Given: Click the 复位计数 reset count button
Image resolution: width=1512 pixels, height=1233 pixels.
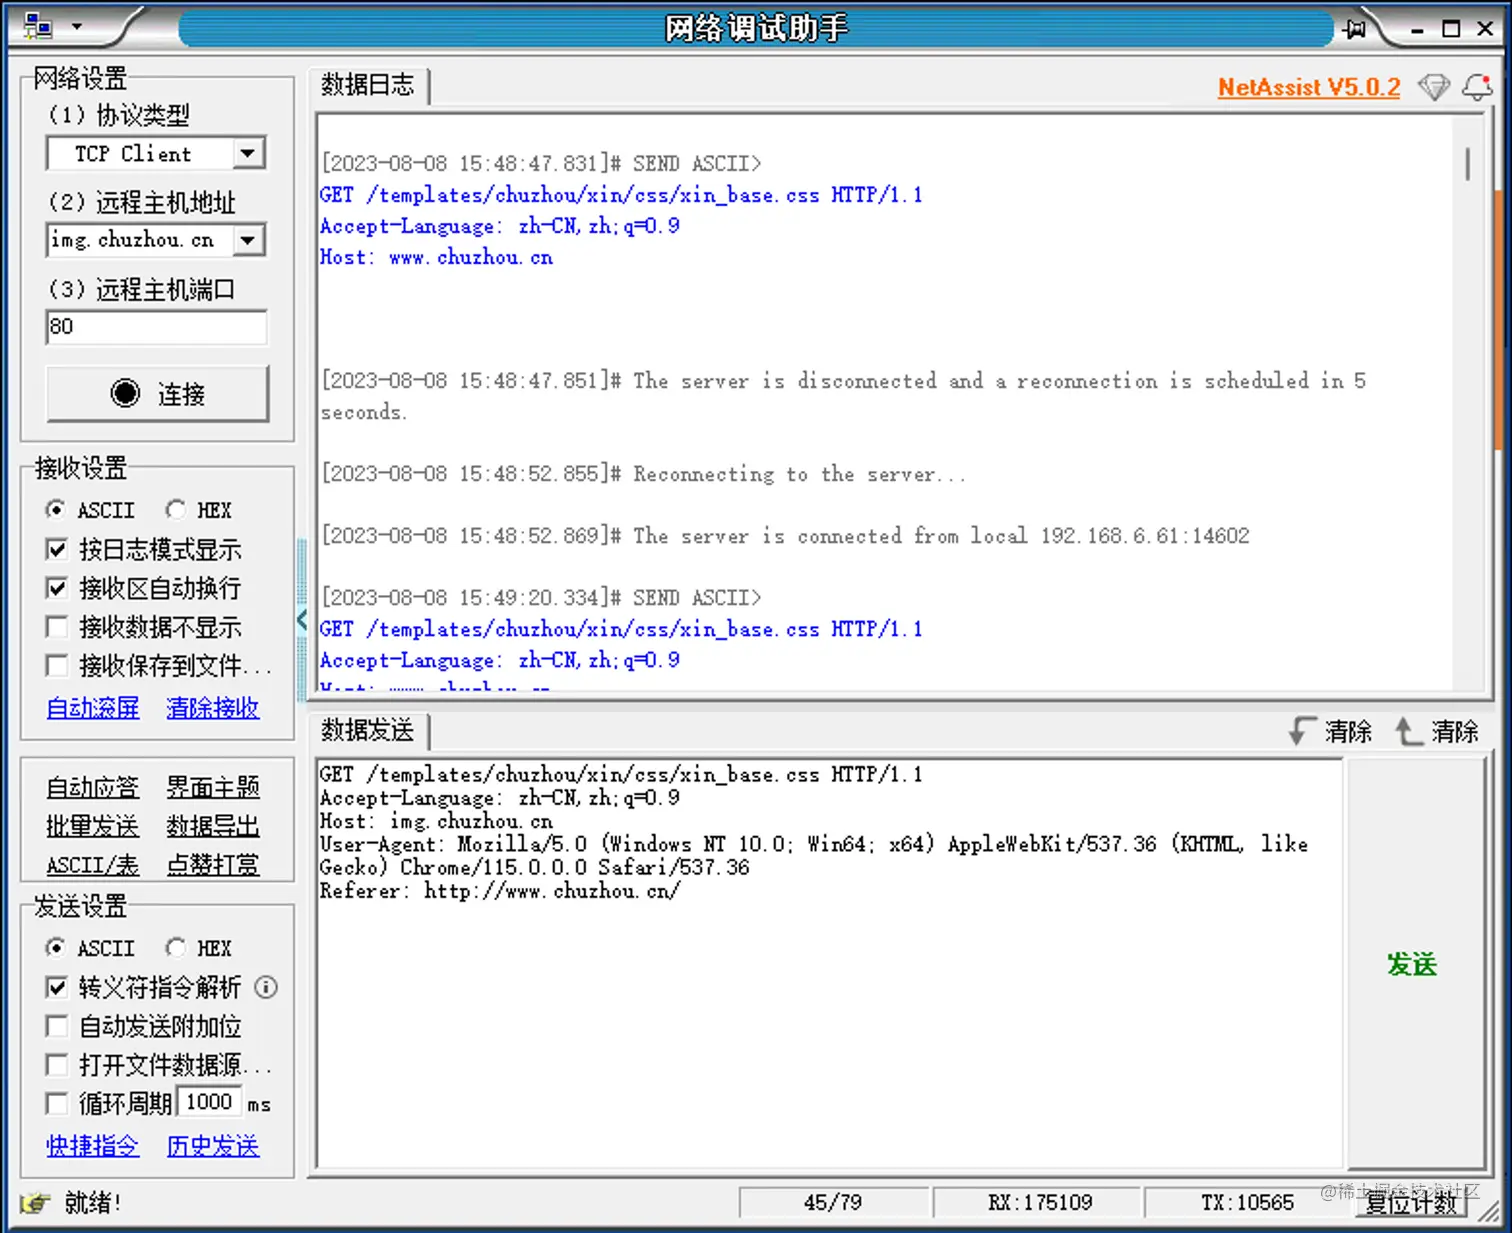Looking at the screenshot, I should coord(1411,1203).
